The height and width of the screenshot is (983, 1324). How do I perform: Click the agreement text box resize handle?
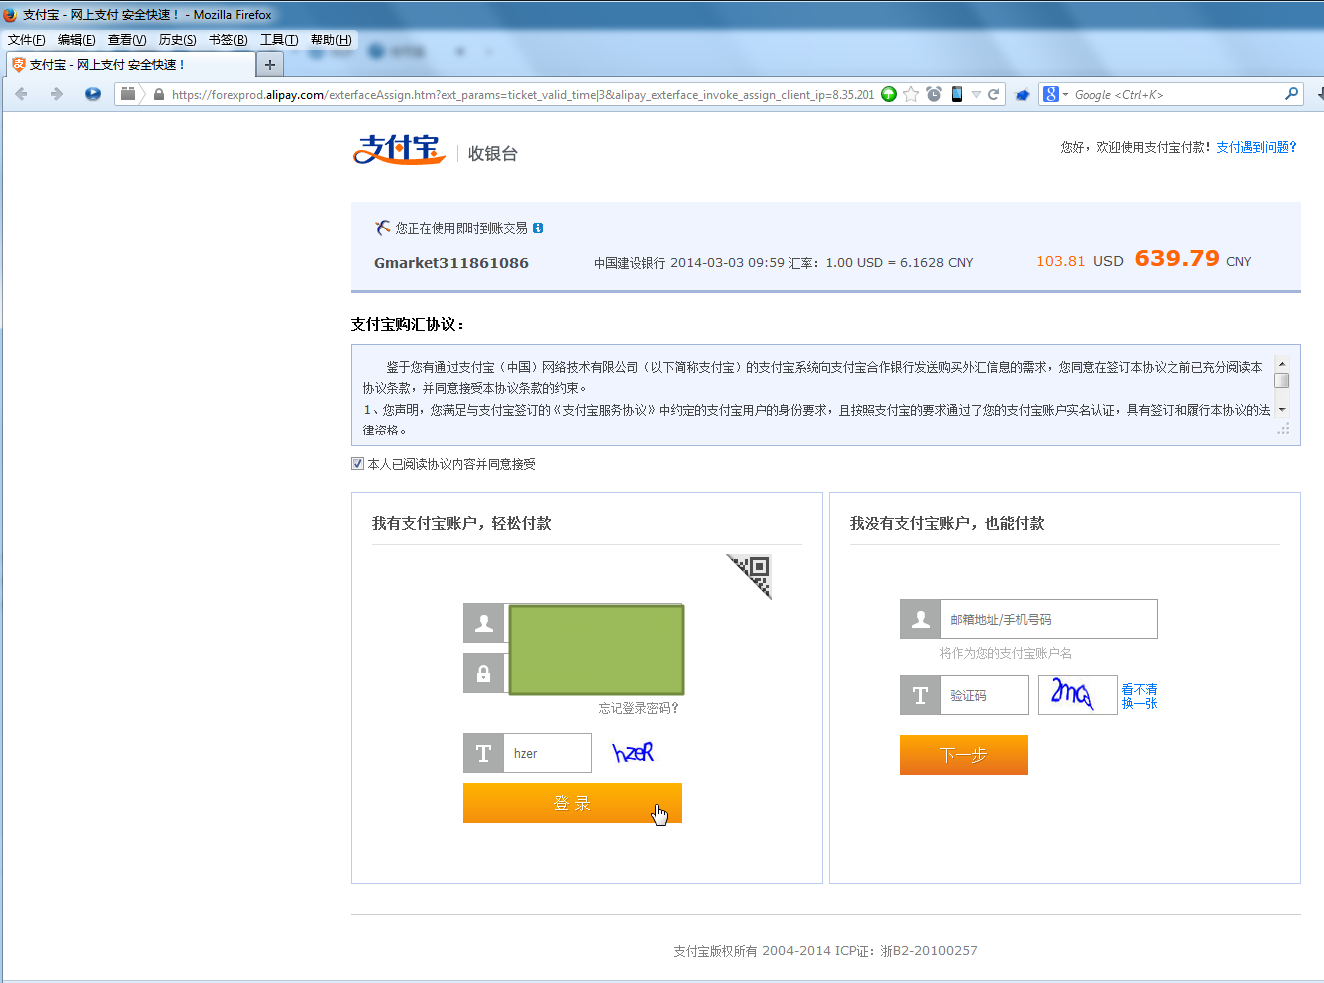[1283, 428]
